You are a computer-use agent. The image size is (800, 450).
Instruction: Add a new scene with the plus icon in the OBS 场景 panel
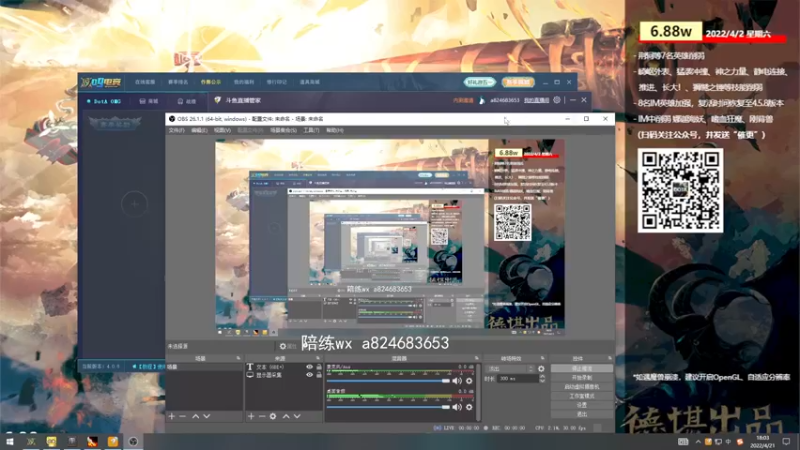pyautogui.click(x=171, y=416)
